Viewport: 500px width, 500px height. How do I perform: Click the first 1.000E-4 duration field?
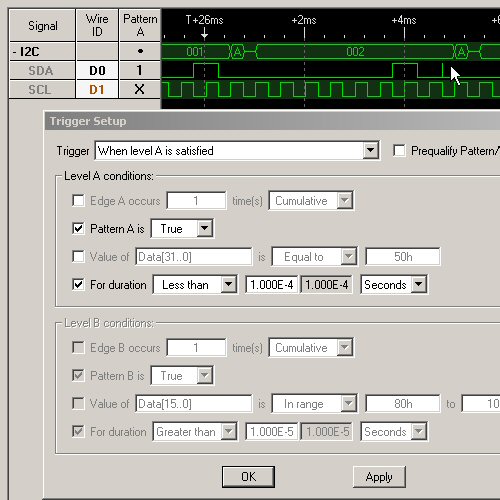point(272,285)
